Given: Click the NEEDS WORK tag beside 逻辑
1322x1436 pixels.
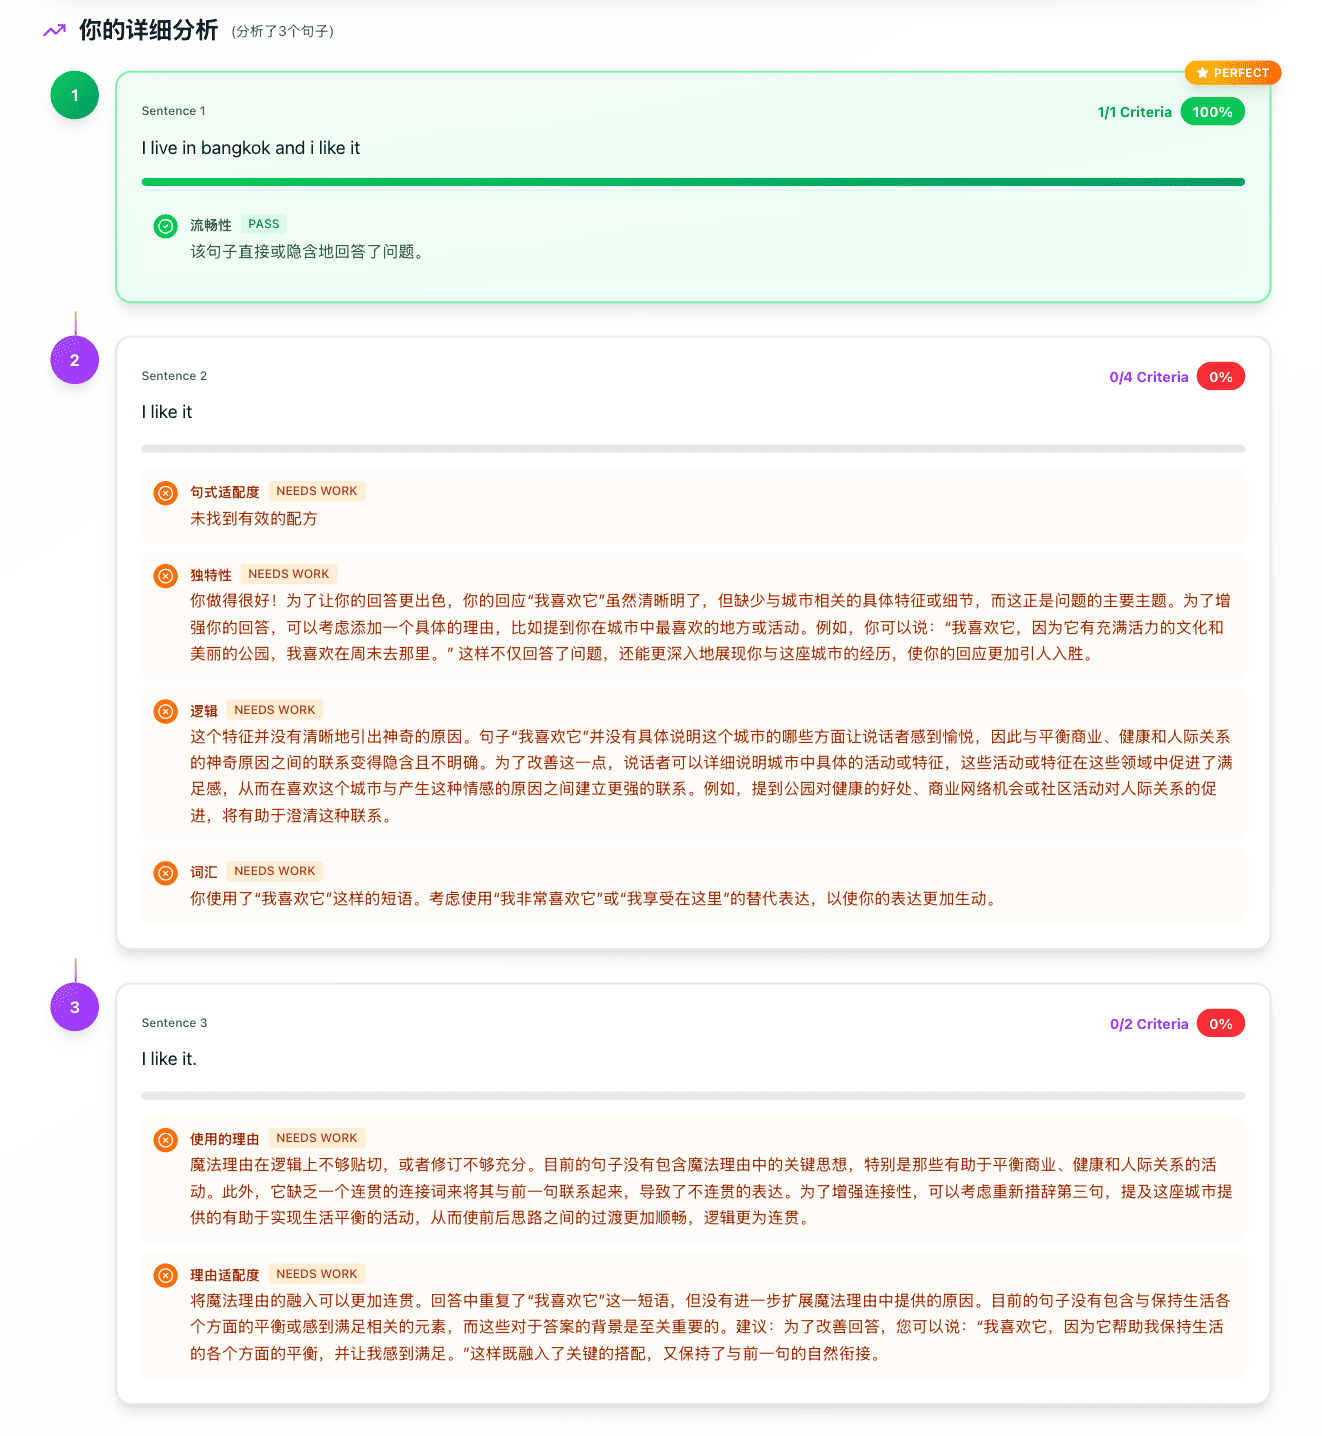Looking at the screenshot, I should [275, 710].
